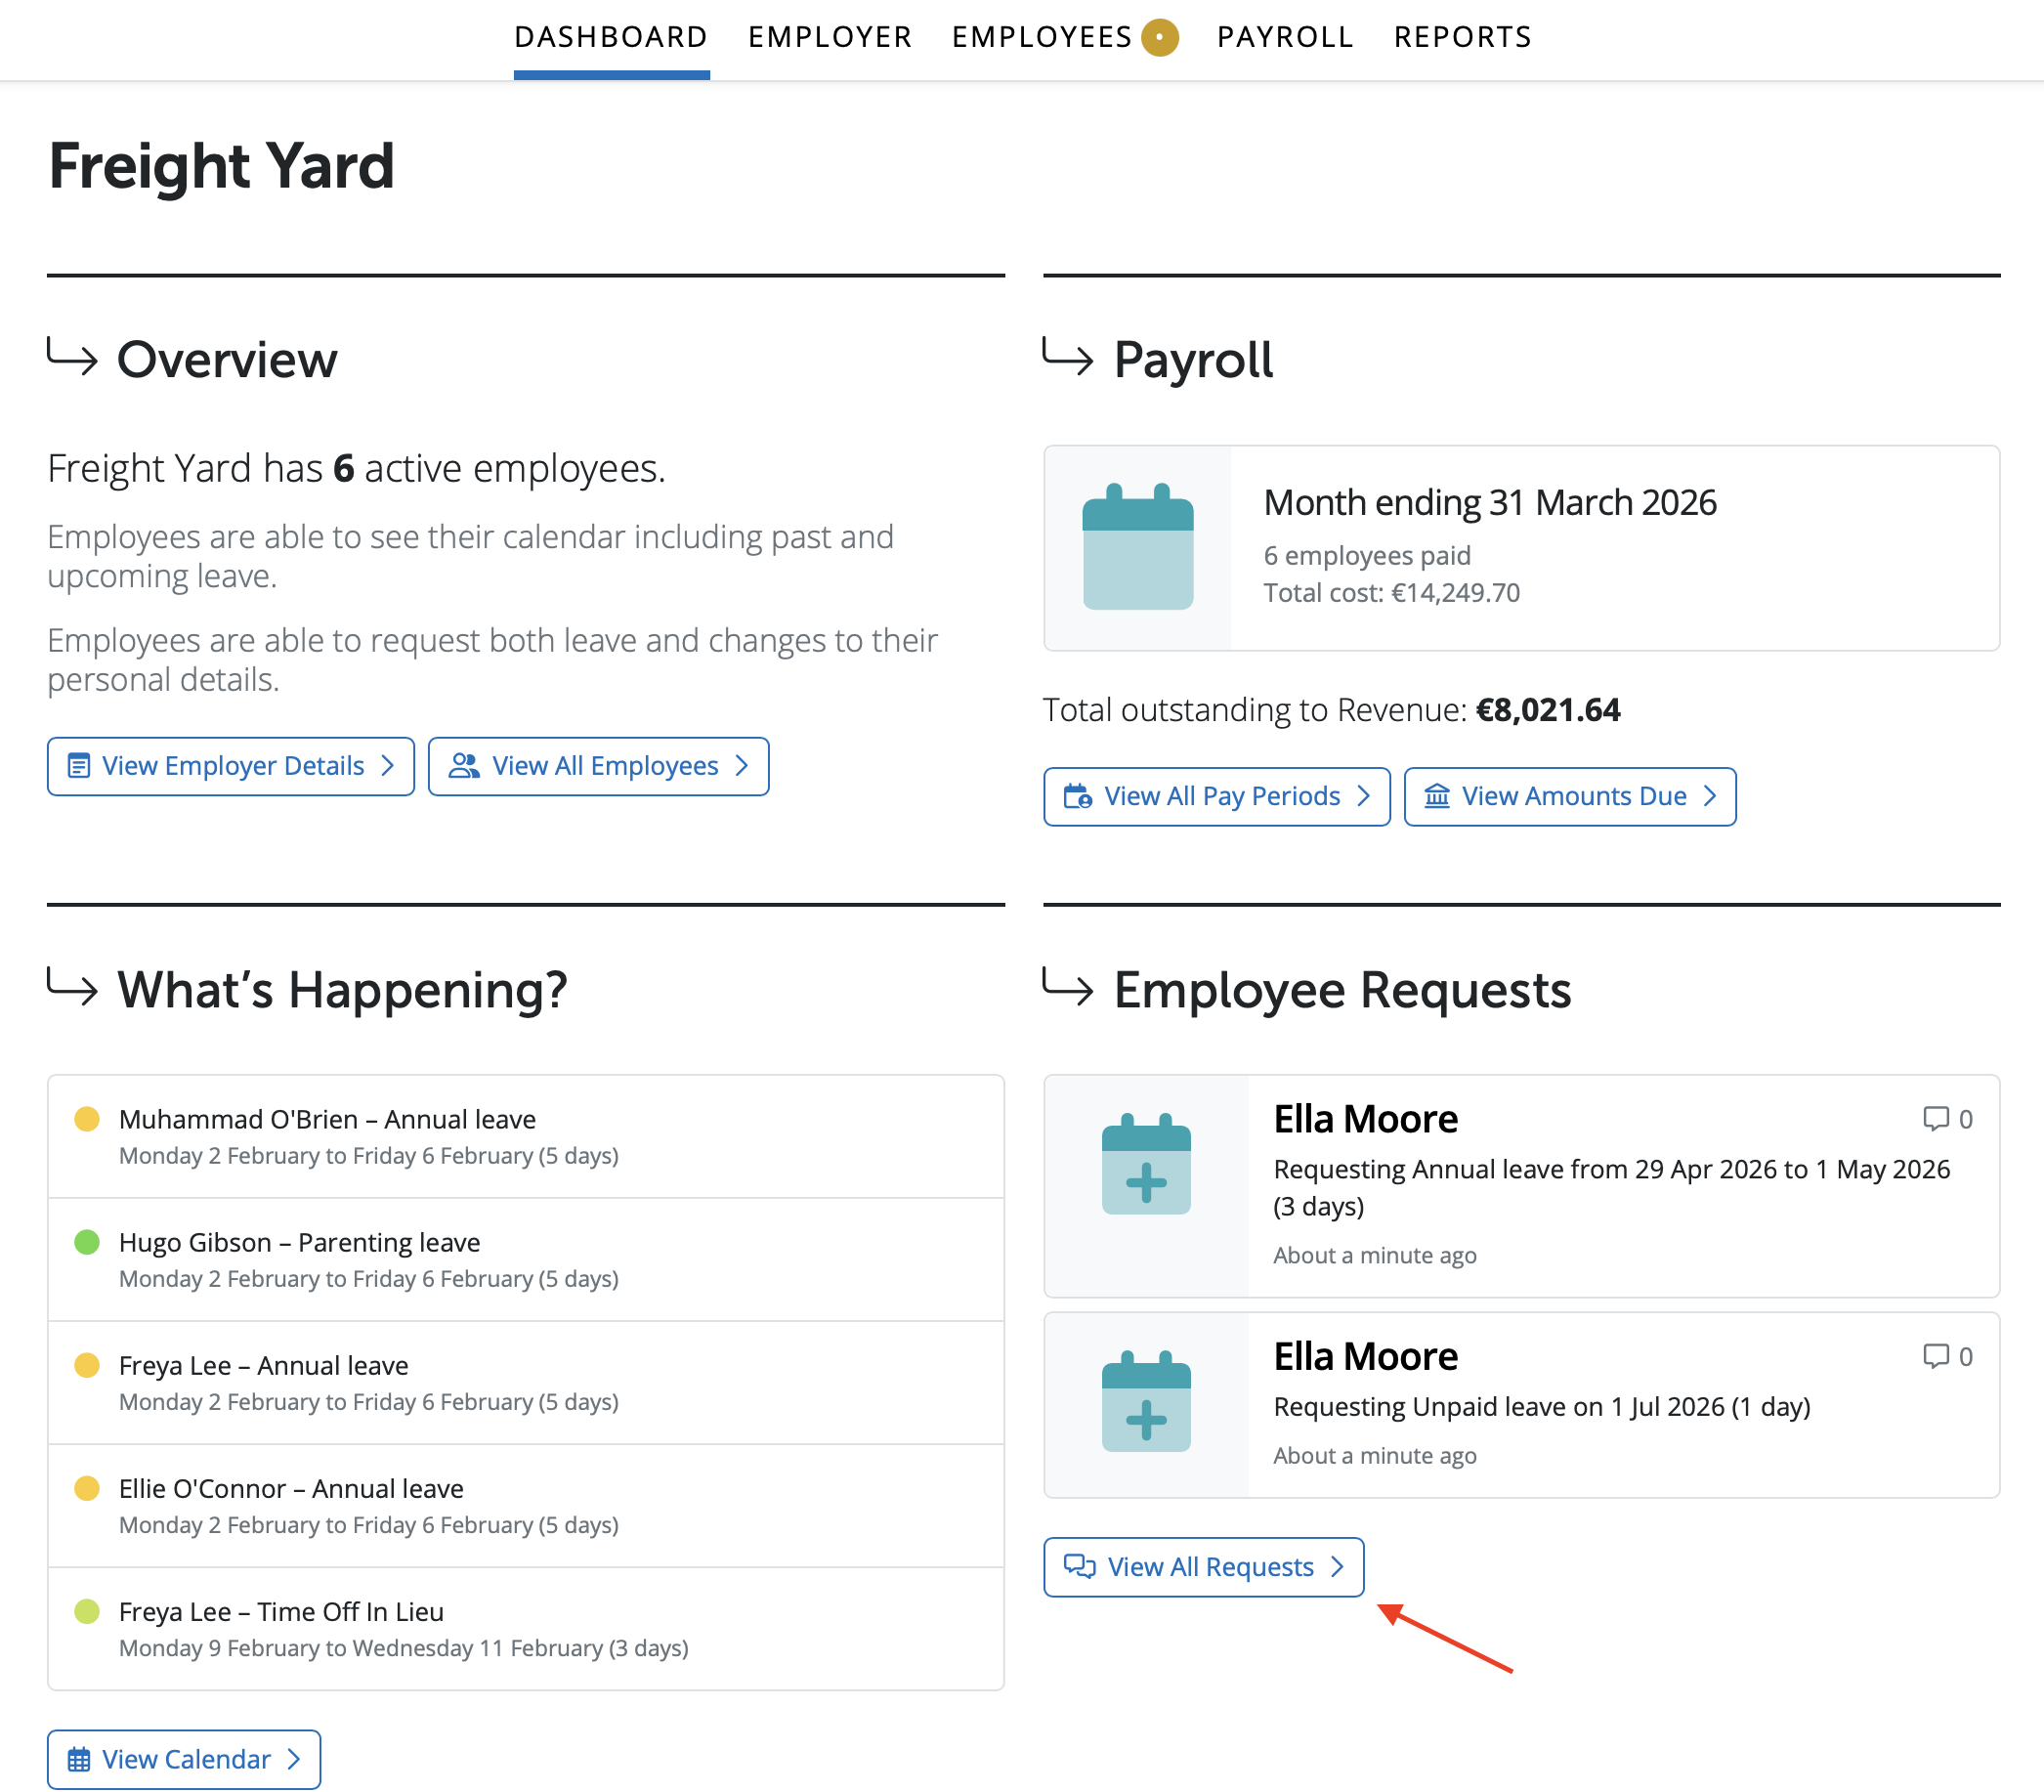The image size is (2044, 1792).
Task: Click comment icon on Unpaid leave request
Action: point(1935,1355)
